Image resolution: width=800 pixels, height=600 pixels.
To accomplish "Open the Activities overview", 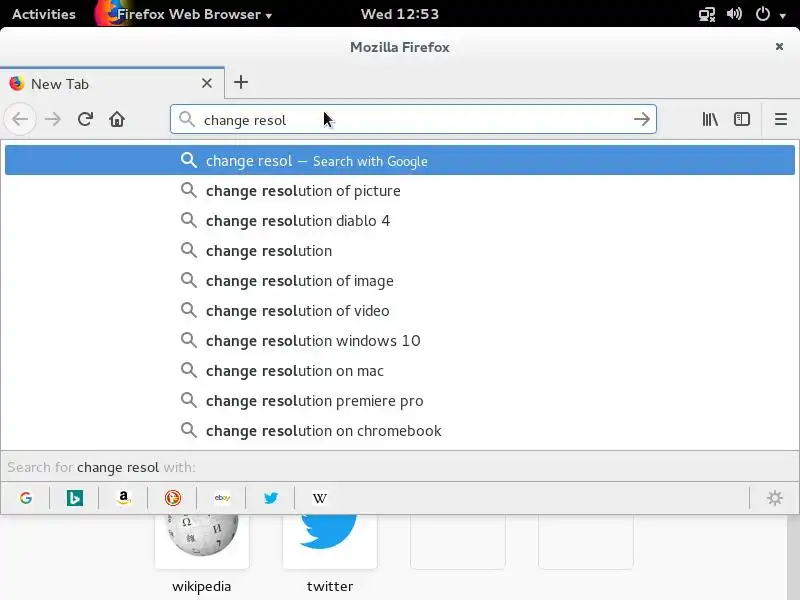I will 44,14.
